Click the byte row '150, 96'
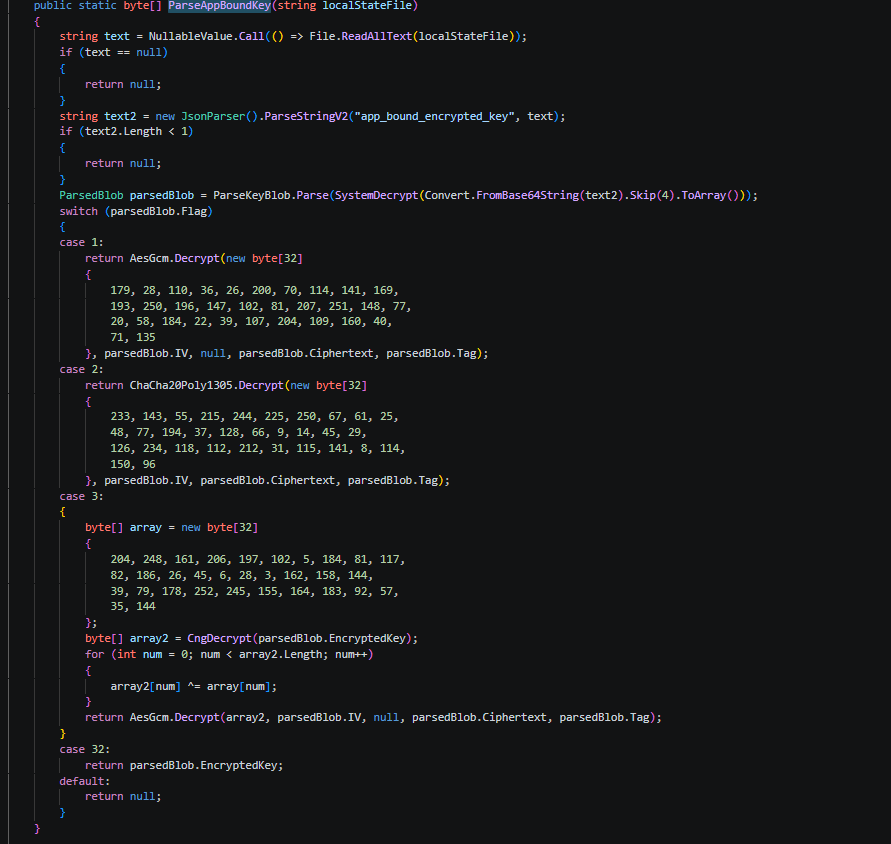Image resolution: width=891 pixels, height=844 pixels. [x=133, y=464]
